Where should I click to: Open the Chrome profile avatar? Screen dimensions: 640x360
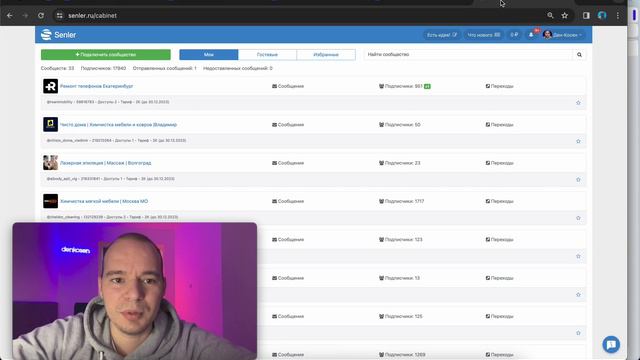[x=602, y=16]
